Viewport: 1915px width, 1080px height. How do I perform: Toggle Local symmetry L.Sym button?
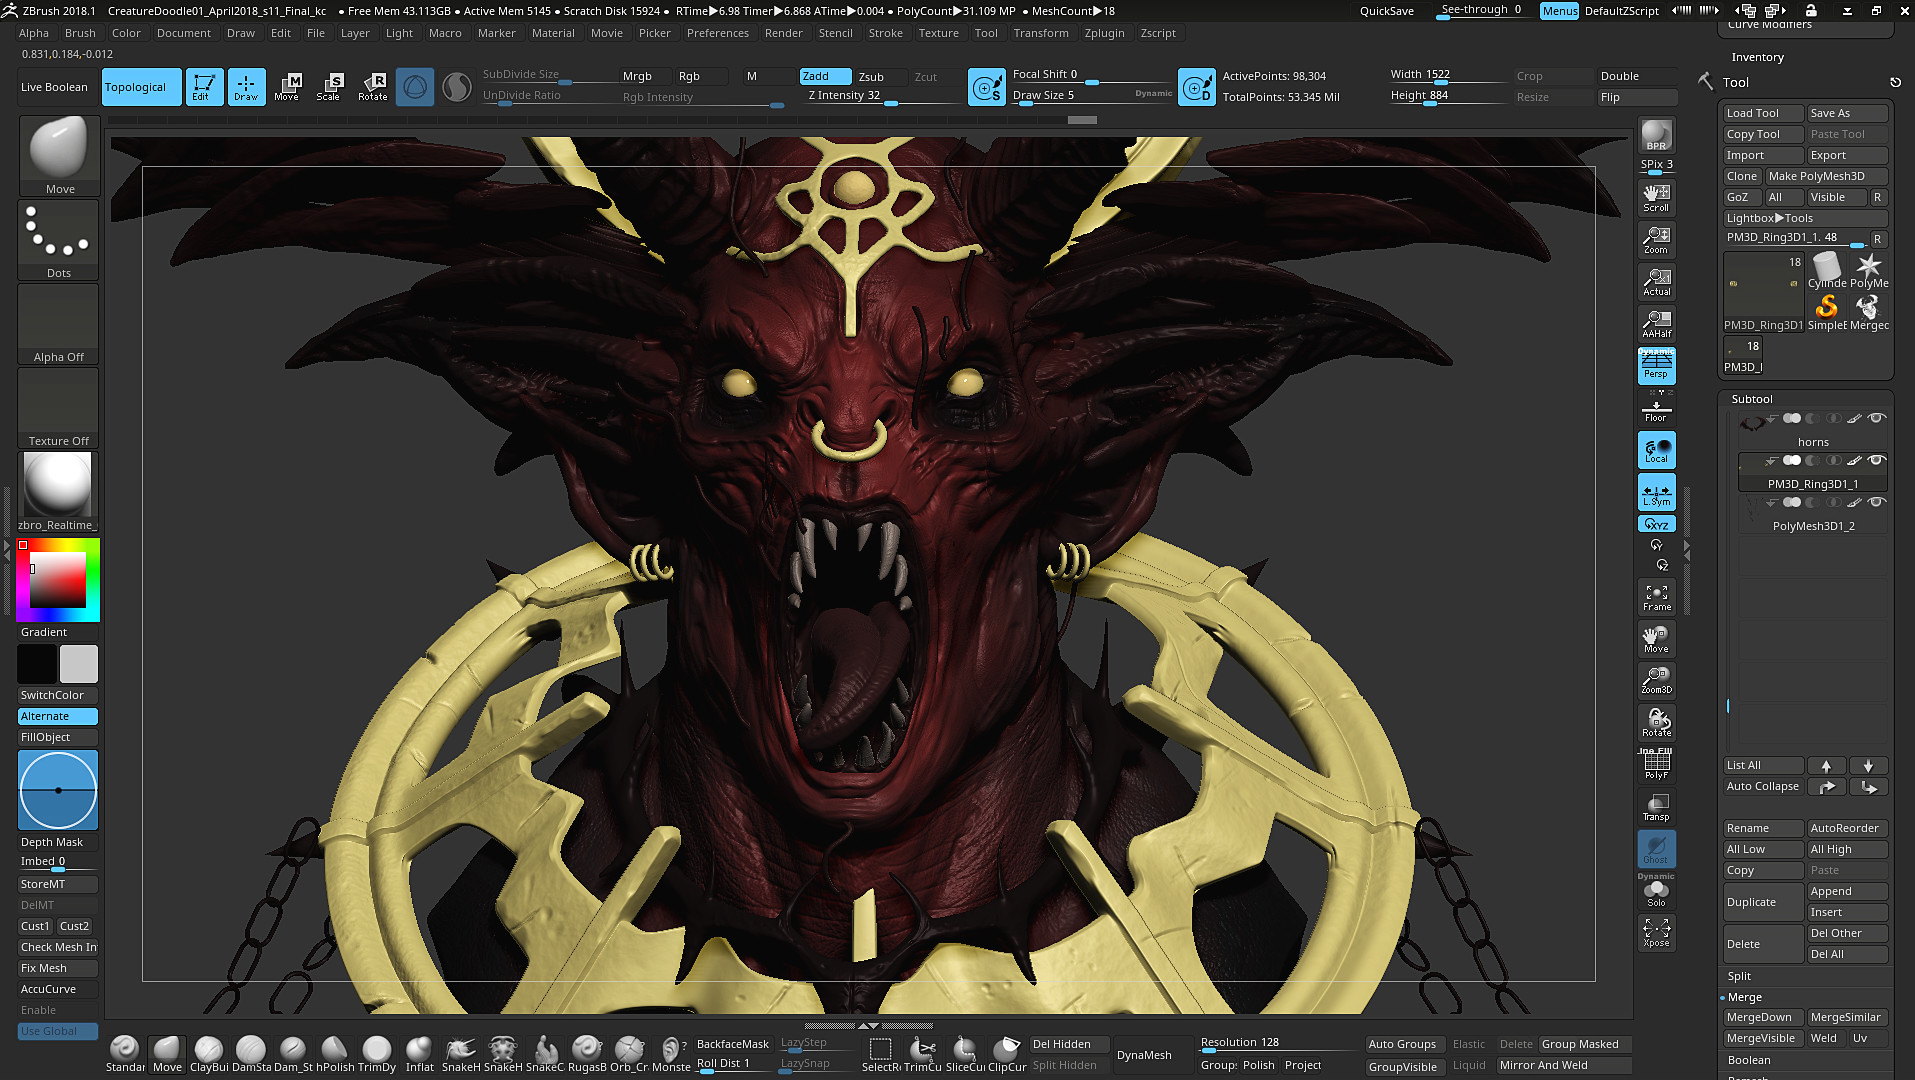point(1656,492)
